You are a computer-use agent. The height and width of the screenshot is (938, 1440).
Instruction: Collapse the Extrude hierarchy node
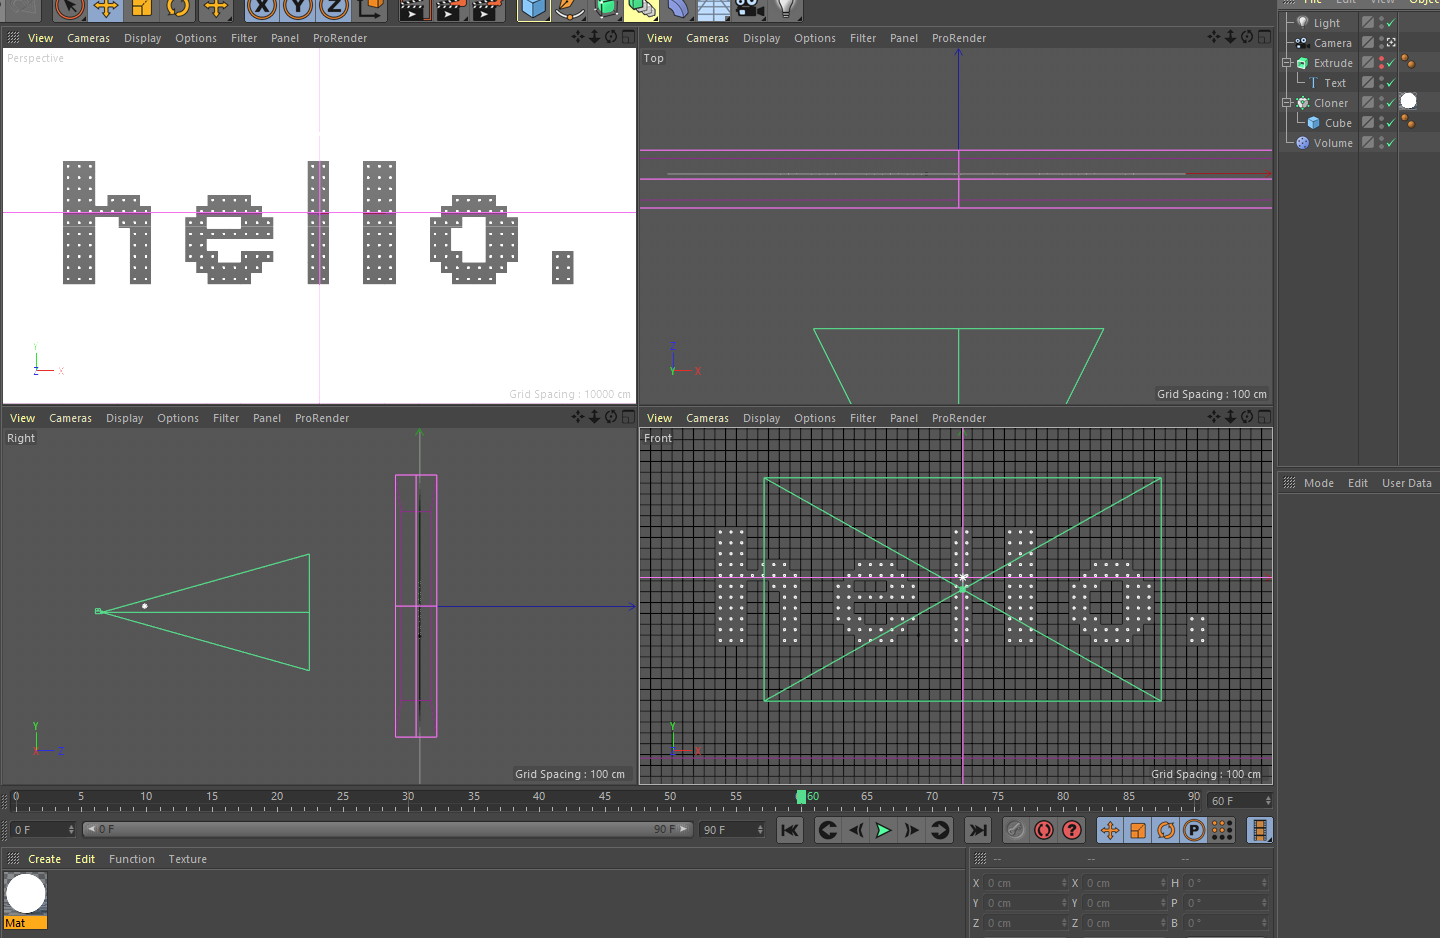(1287, 63)
